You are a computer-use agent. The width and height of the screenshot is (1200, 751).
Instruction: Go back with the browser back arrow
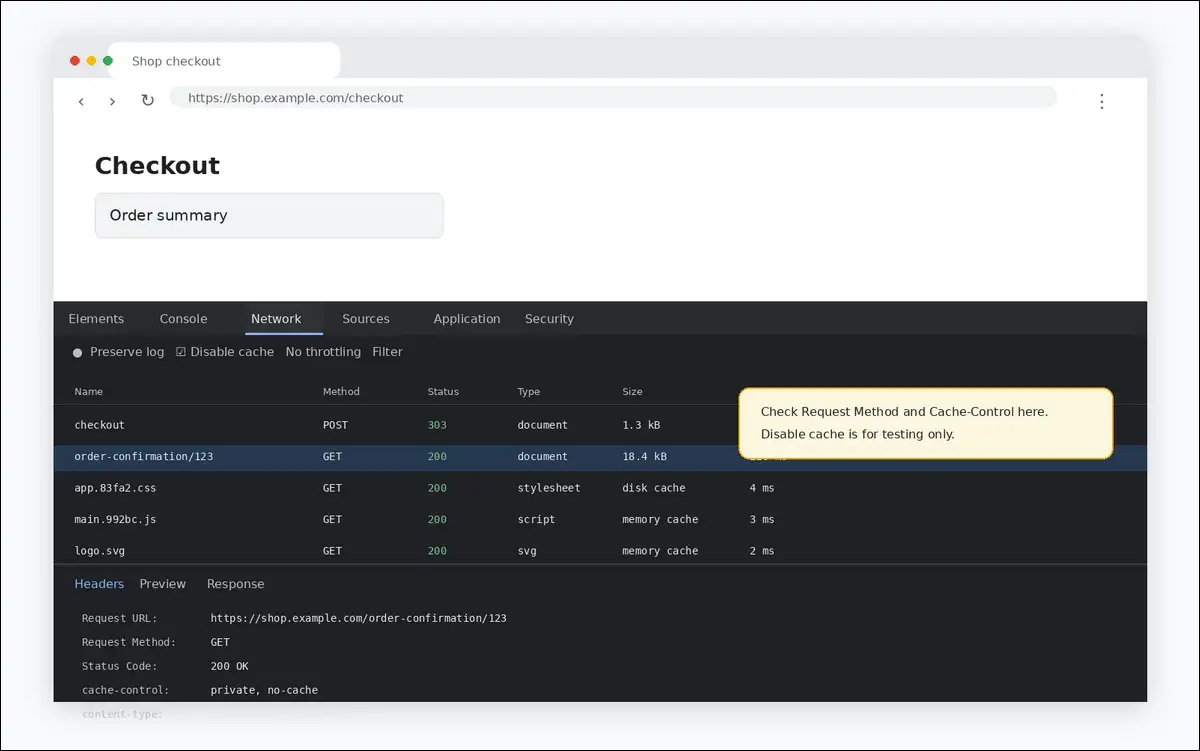81,101
